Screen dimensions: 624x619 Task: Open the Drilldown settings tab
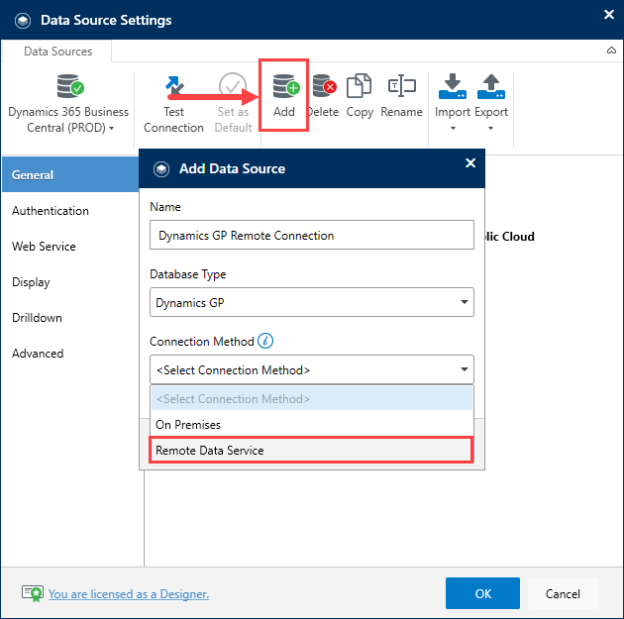pyautogui.click(x=37, y=318)
